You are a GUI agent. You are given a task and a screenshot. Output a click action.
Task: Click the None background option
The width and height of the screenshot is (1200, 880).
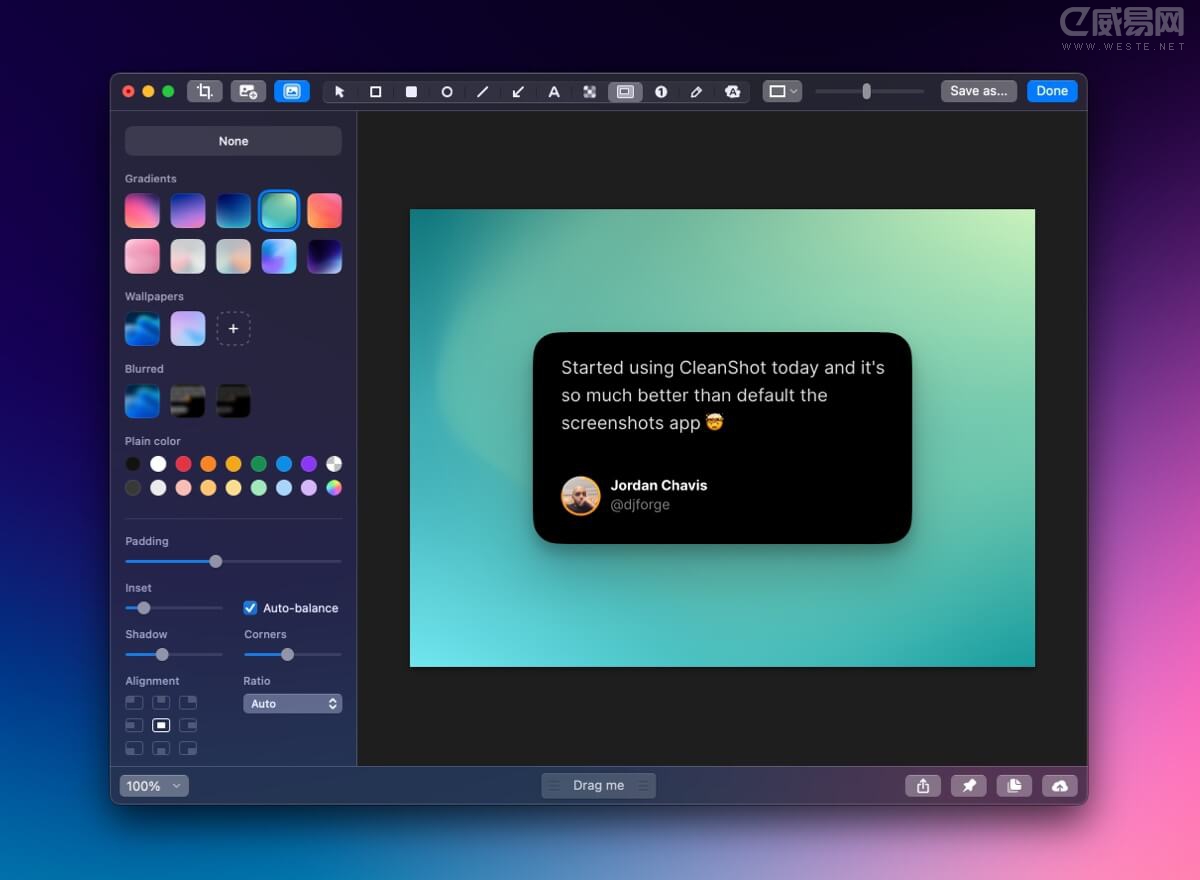tap(233, 141)
